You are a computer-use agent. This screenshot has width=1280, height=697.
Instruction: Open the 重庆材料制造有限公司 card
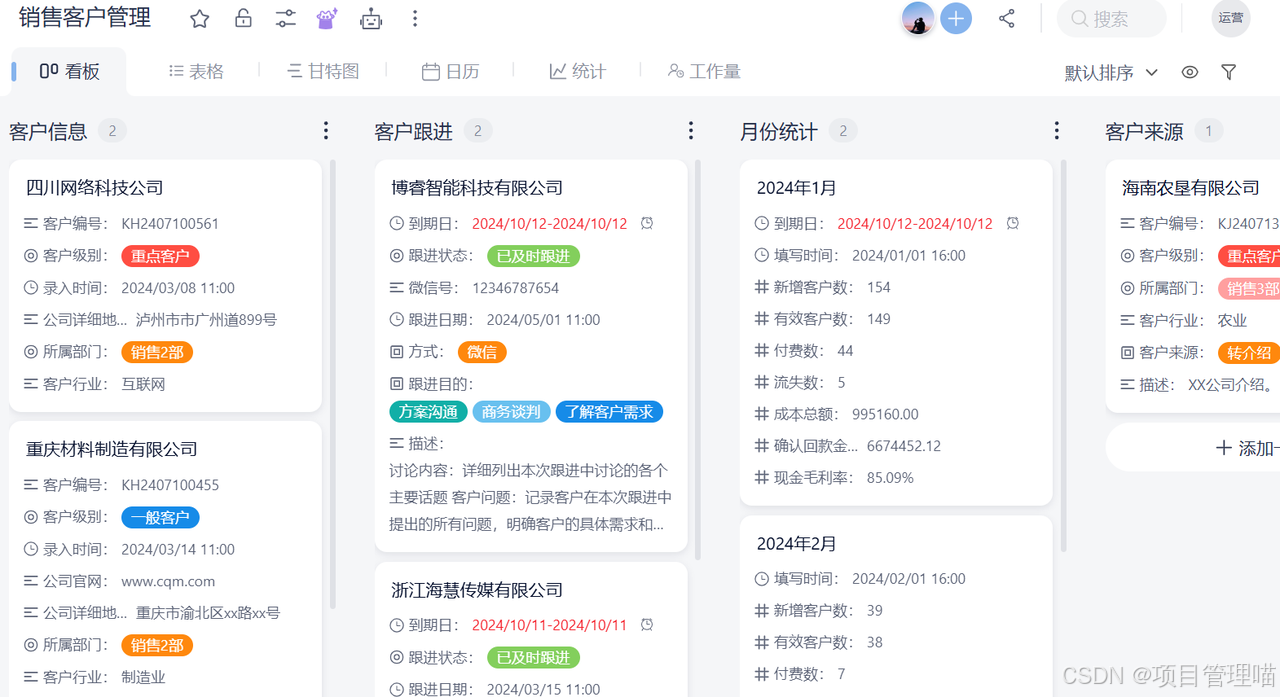(165, 559)
